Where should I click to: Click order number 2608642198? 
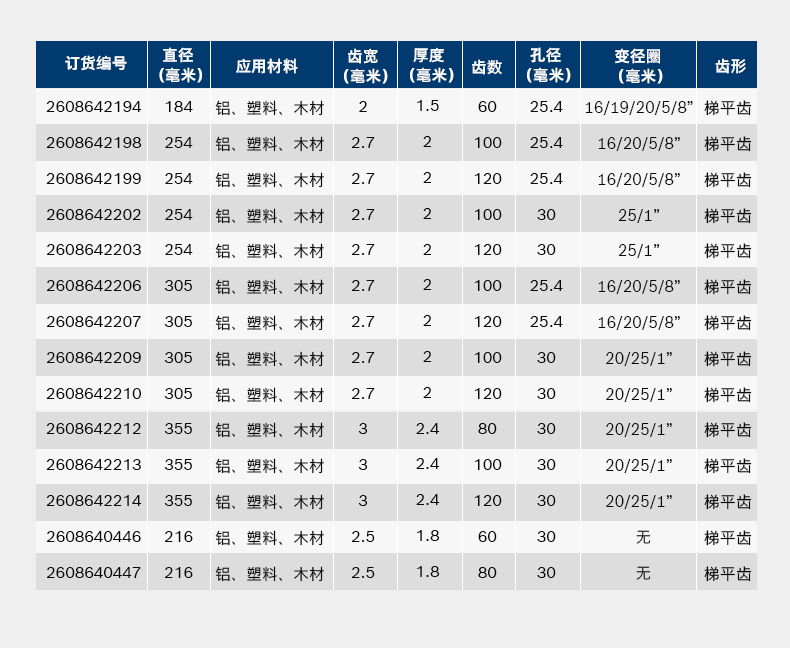93,143
